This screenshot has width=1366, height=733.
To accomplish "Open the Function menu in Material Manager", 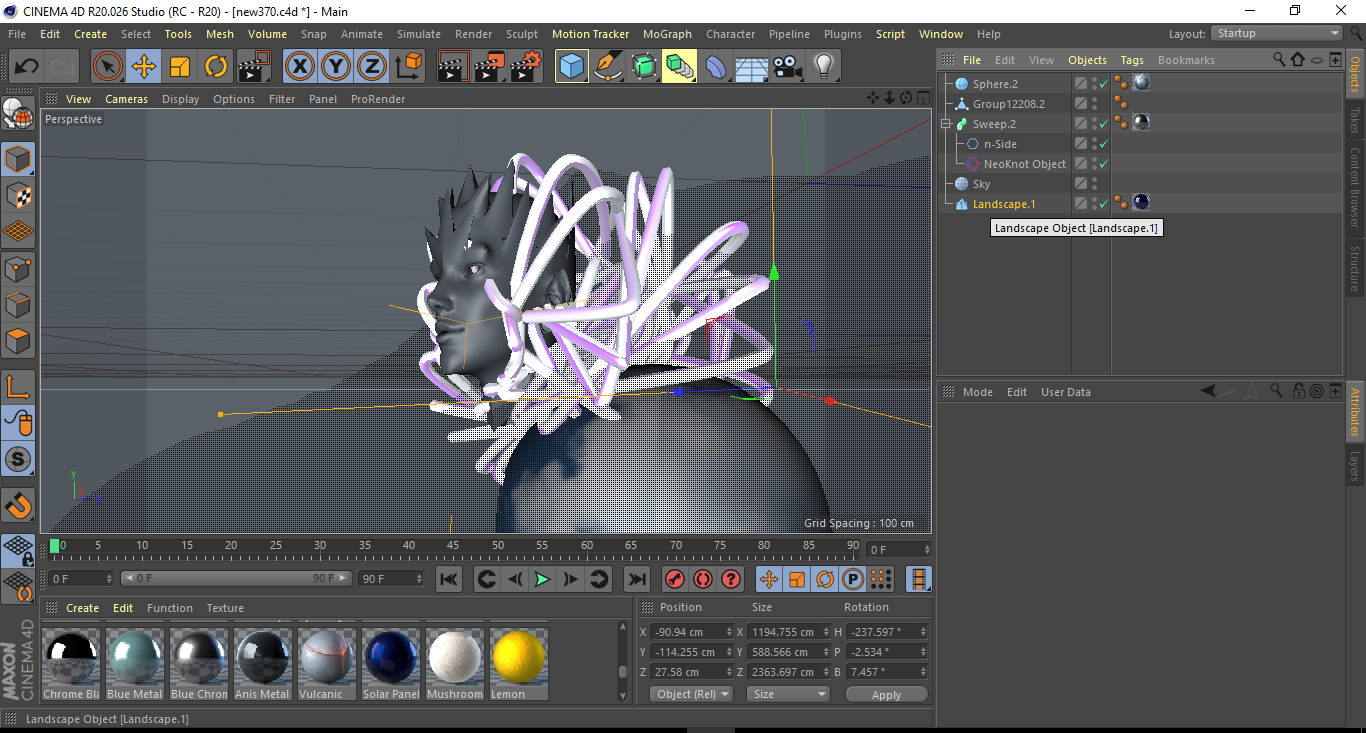I will (x=170, y=608).
